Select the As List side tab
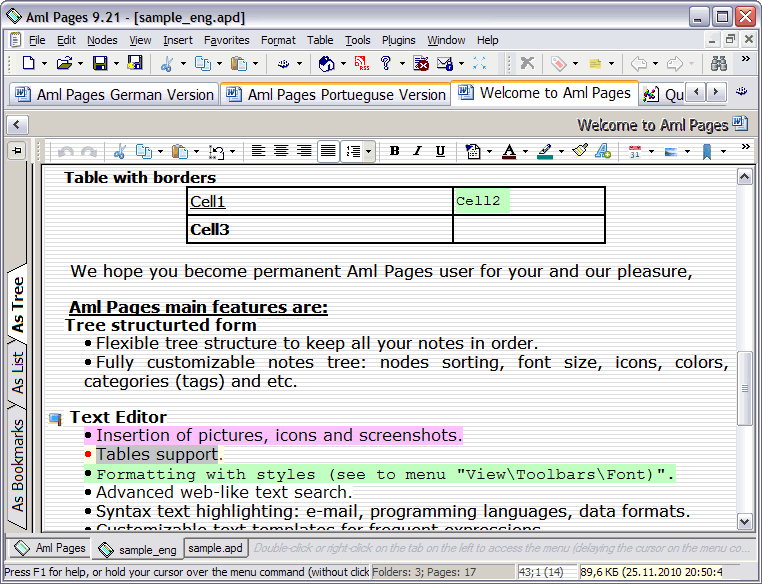The width and height of the screenshot is (762, 584). (17, 373)
